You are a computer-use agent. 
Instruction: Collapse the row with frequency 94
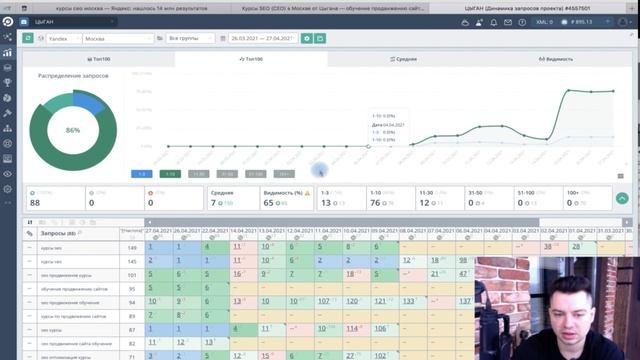click(29, 302)
